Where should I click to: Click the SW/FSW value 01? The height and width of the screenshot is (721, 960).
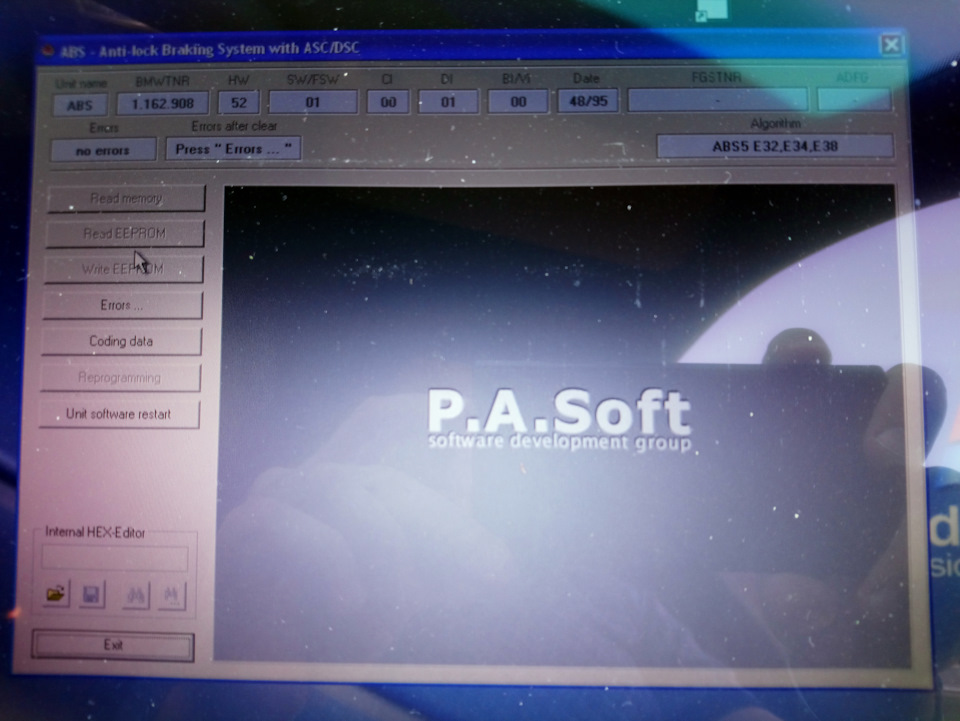(x=313, y=102)
